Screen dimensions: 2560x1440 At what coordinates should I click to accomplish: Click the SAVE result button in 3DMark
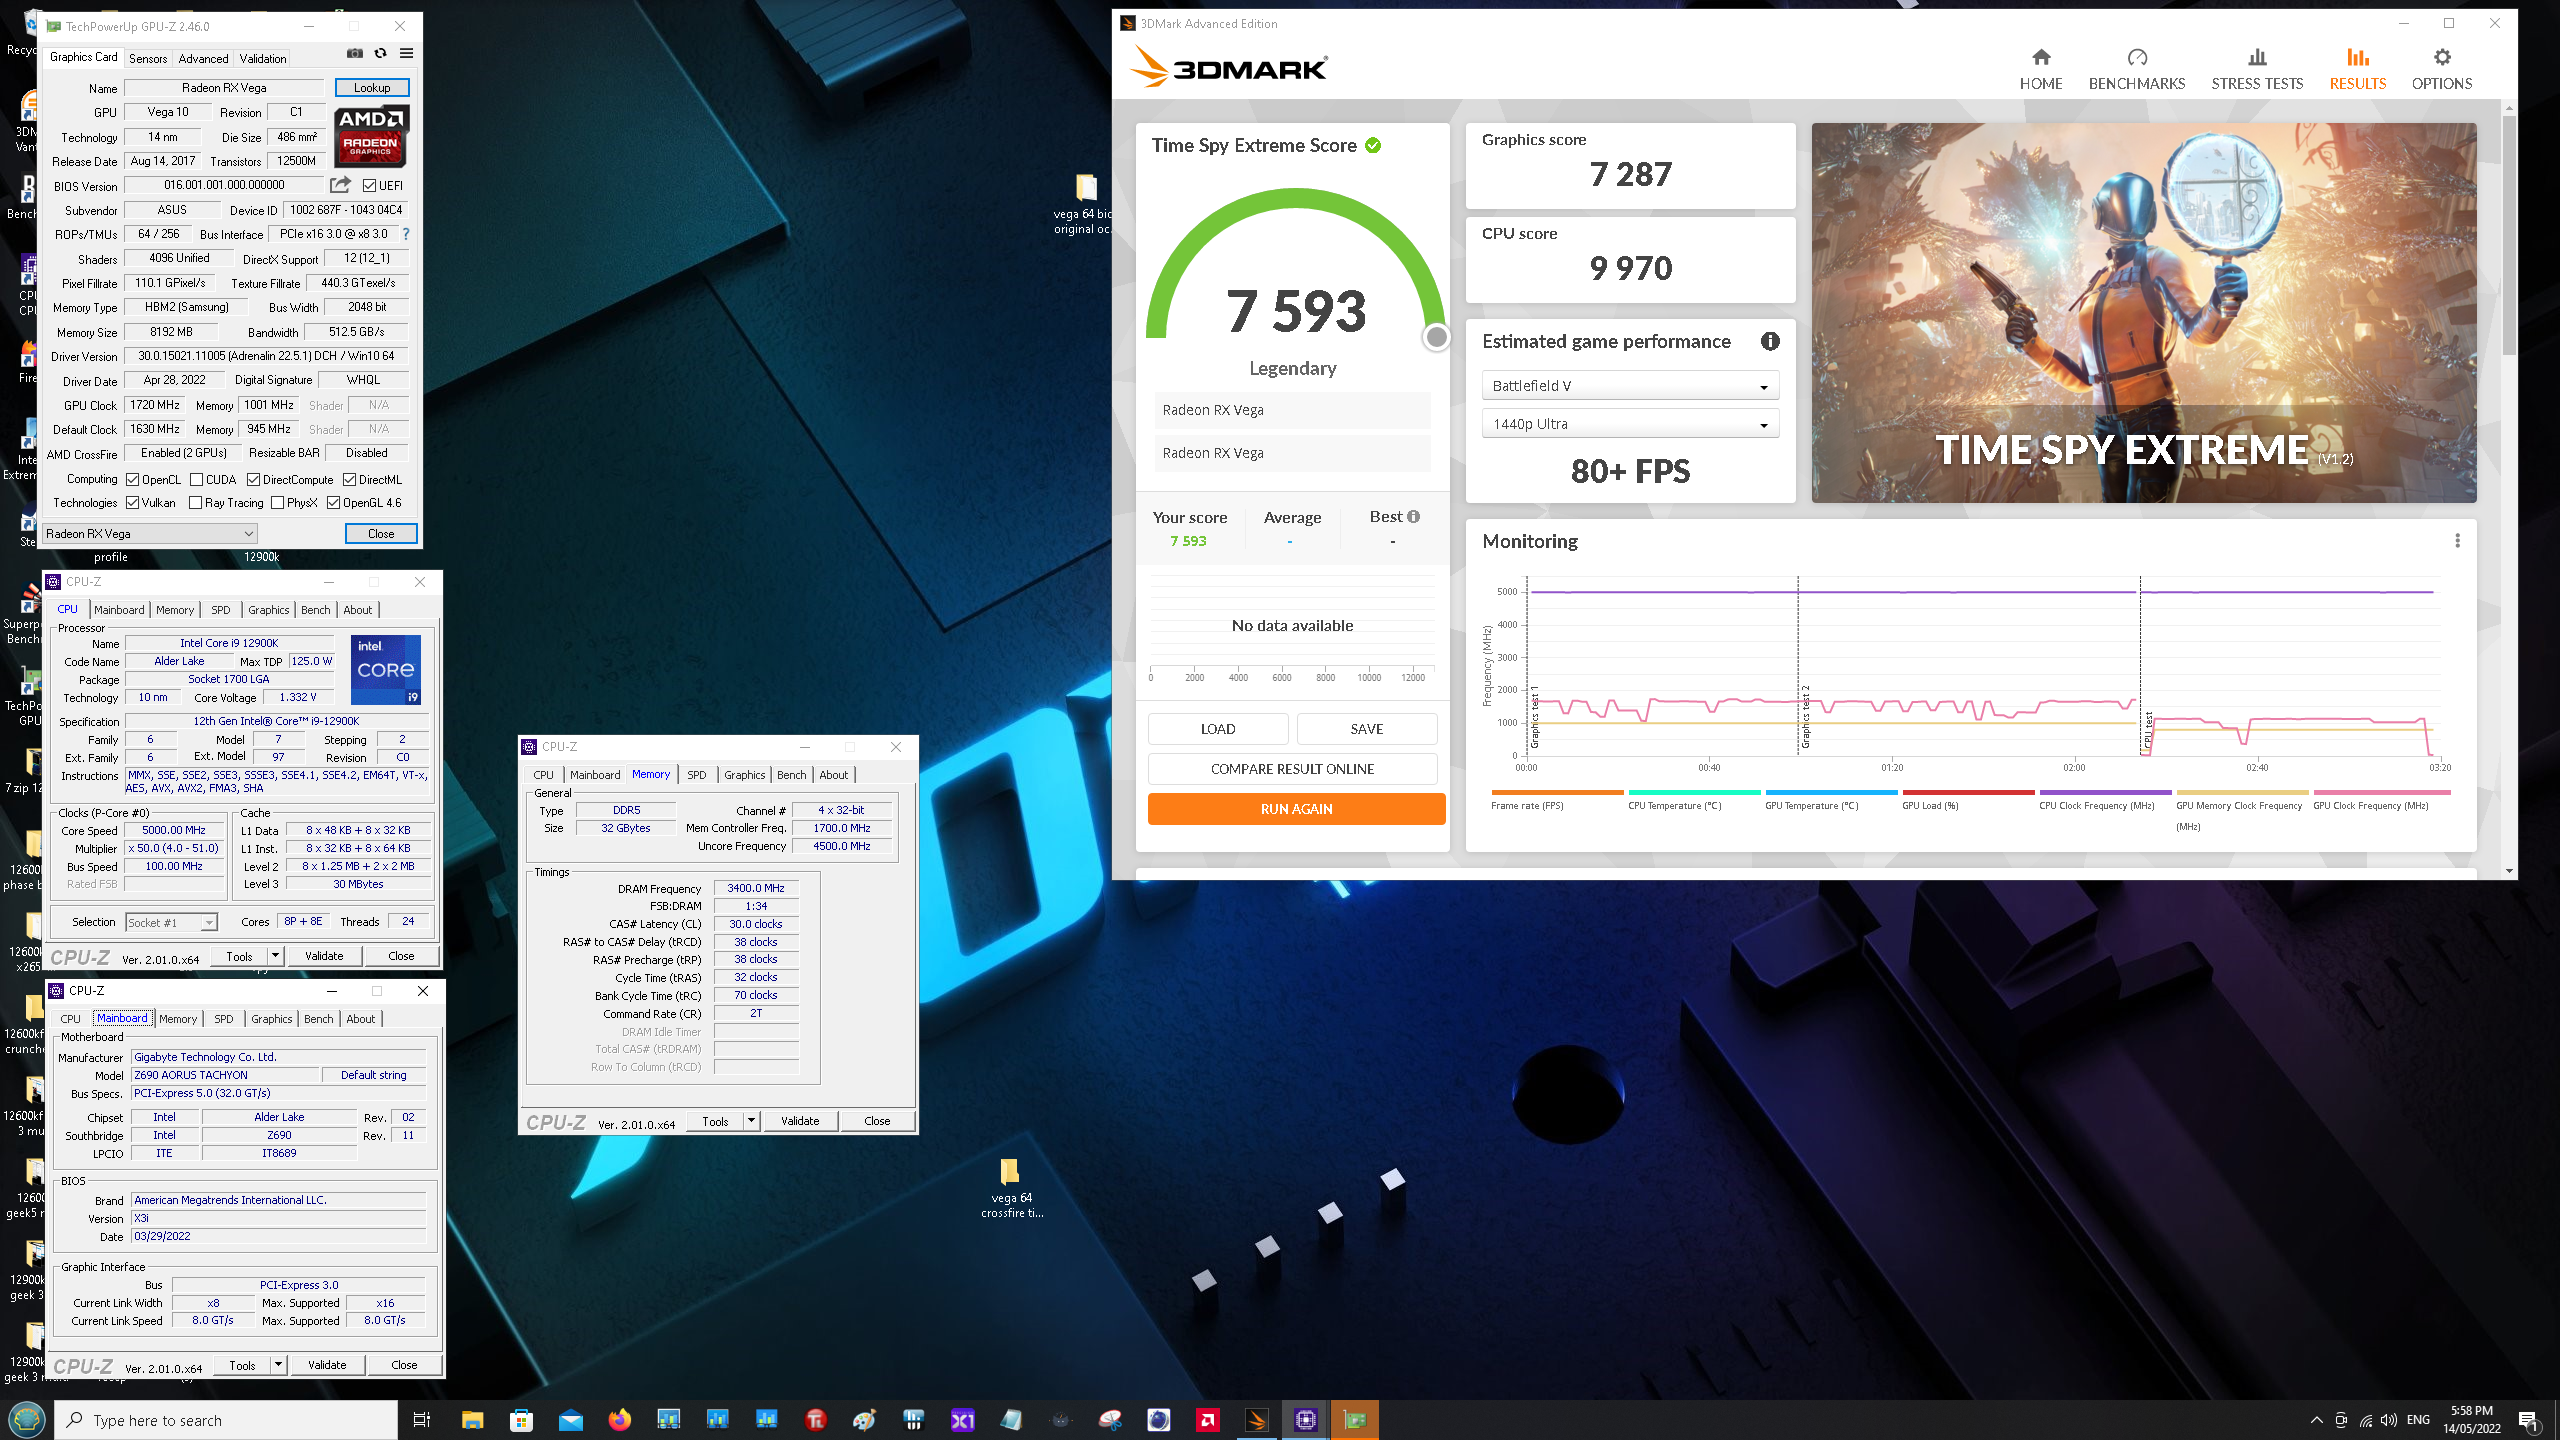pyautogui.click(x=1366, y=729)
